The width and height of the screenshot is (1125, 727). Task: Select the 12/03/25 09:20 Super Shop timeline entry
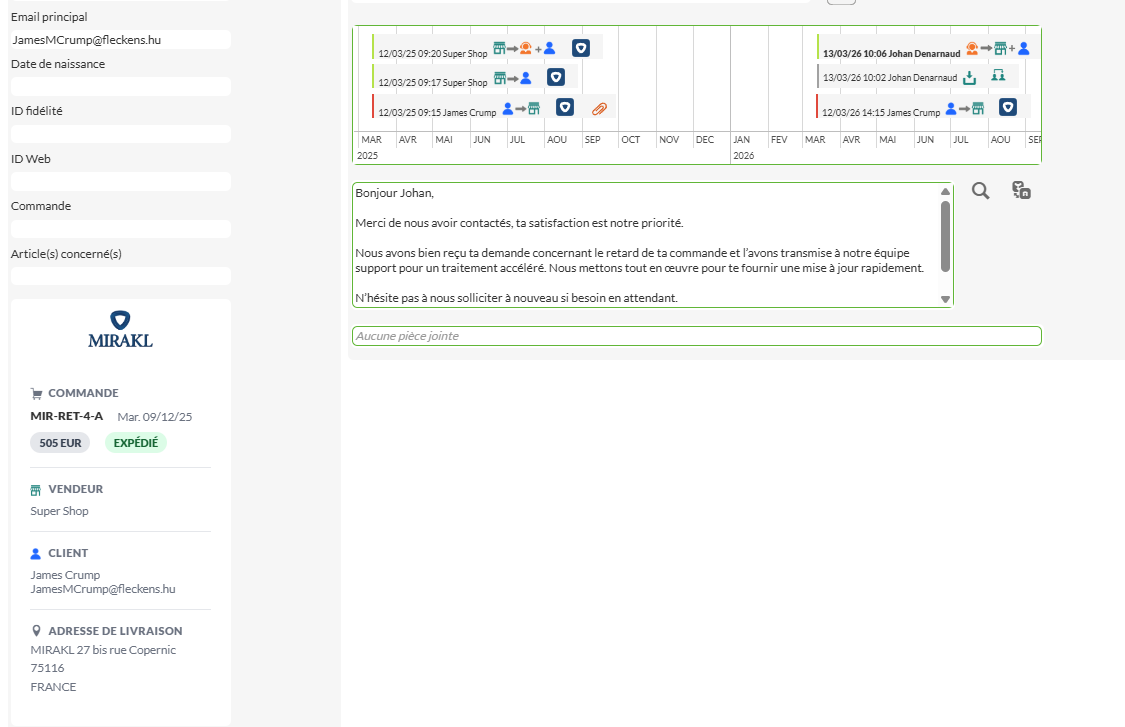tap(432, 54)
